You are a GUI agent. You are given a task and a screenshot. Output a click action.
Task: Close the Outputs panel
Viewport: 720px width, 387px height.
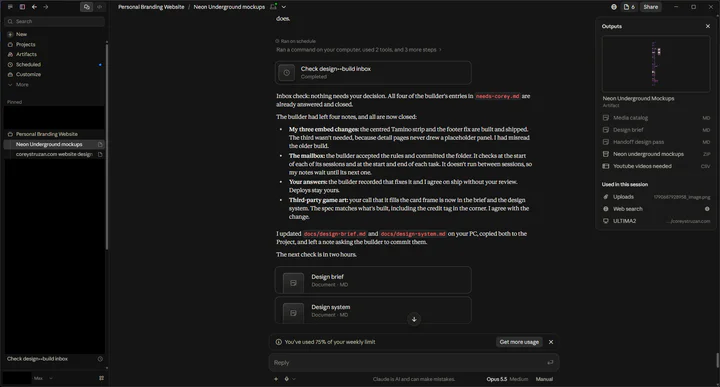click(708, 26)
